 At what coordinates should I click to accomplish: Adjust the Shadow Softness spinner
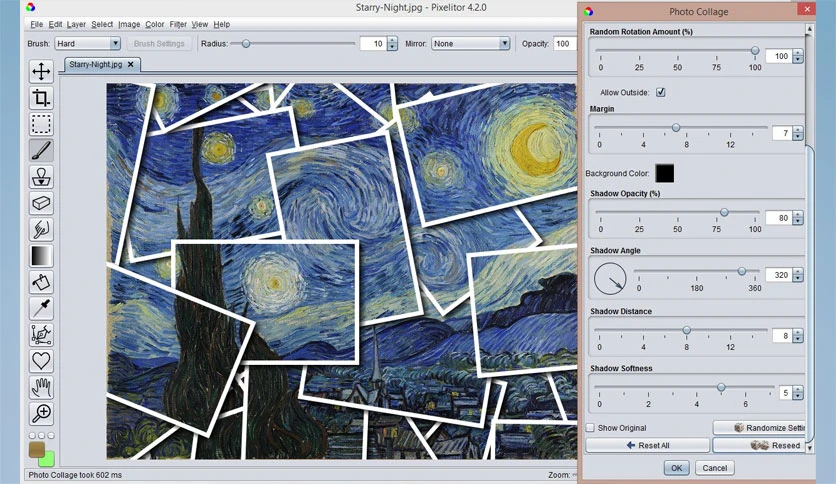[x=798, y=393]
